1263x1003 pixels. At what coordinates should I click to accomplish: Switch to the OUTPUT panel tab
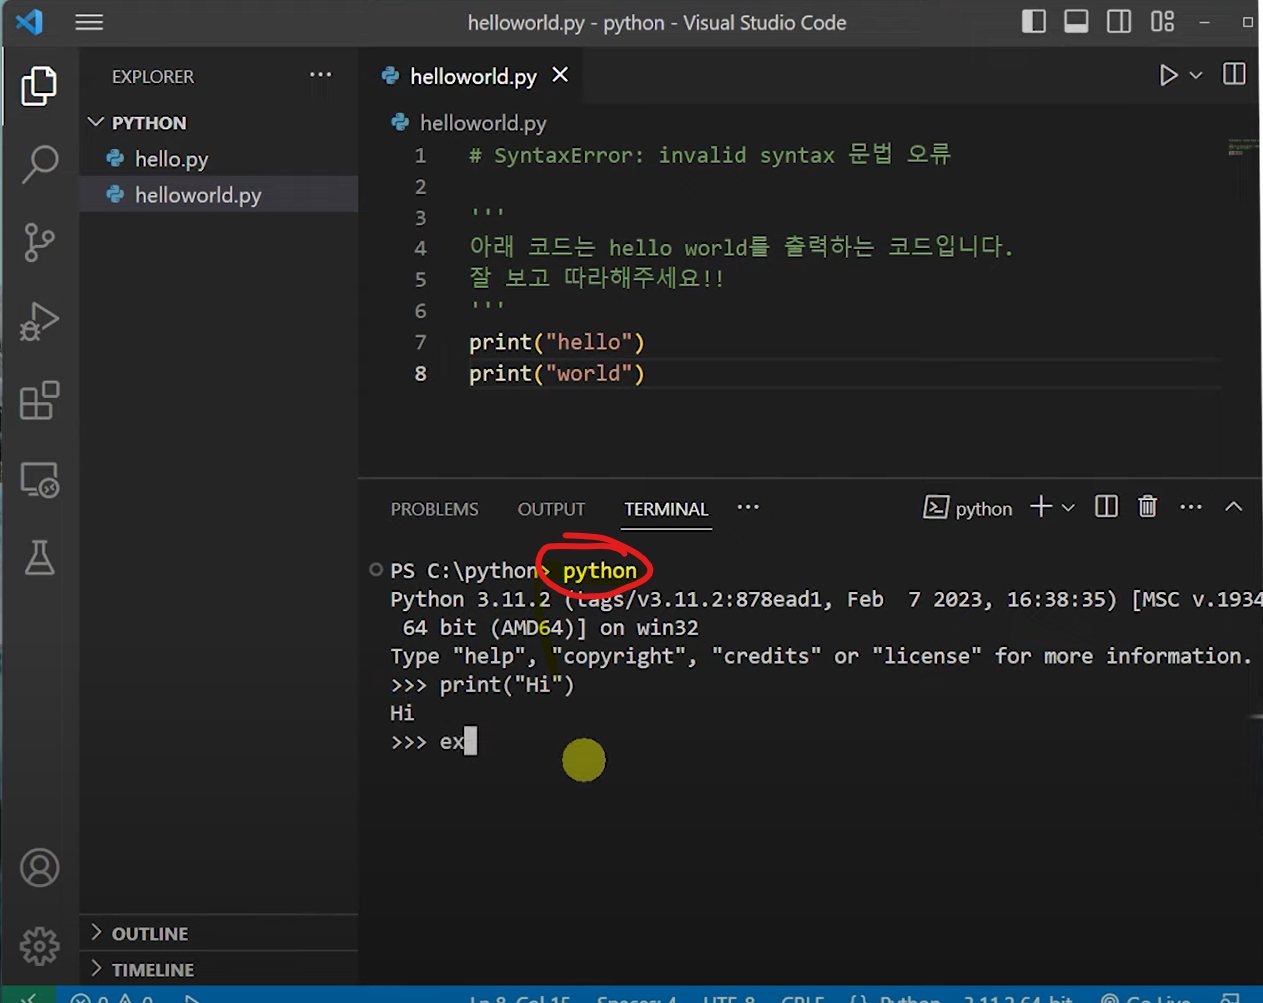[x=551, y=509]
